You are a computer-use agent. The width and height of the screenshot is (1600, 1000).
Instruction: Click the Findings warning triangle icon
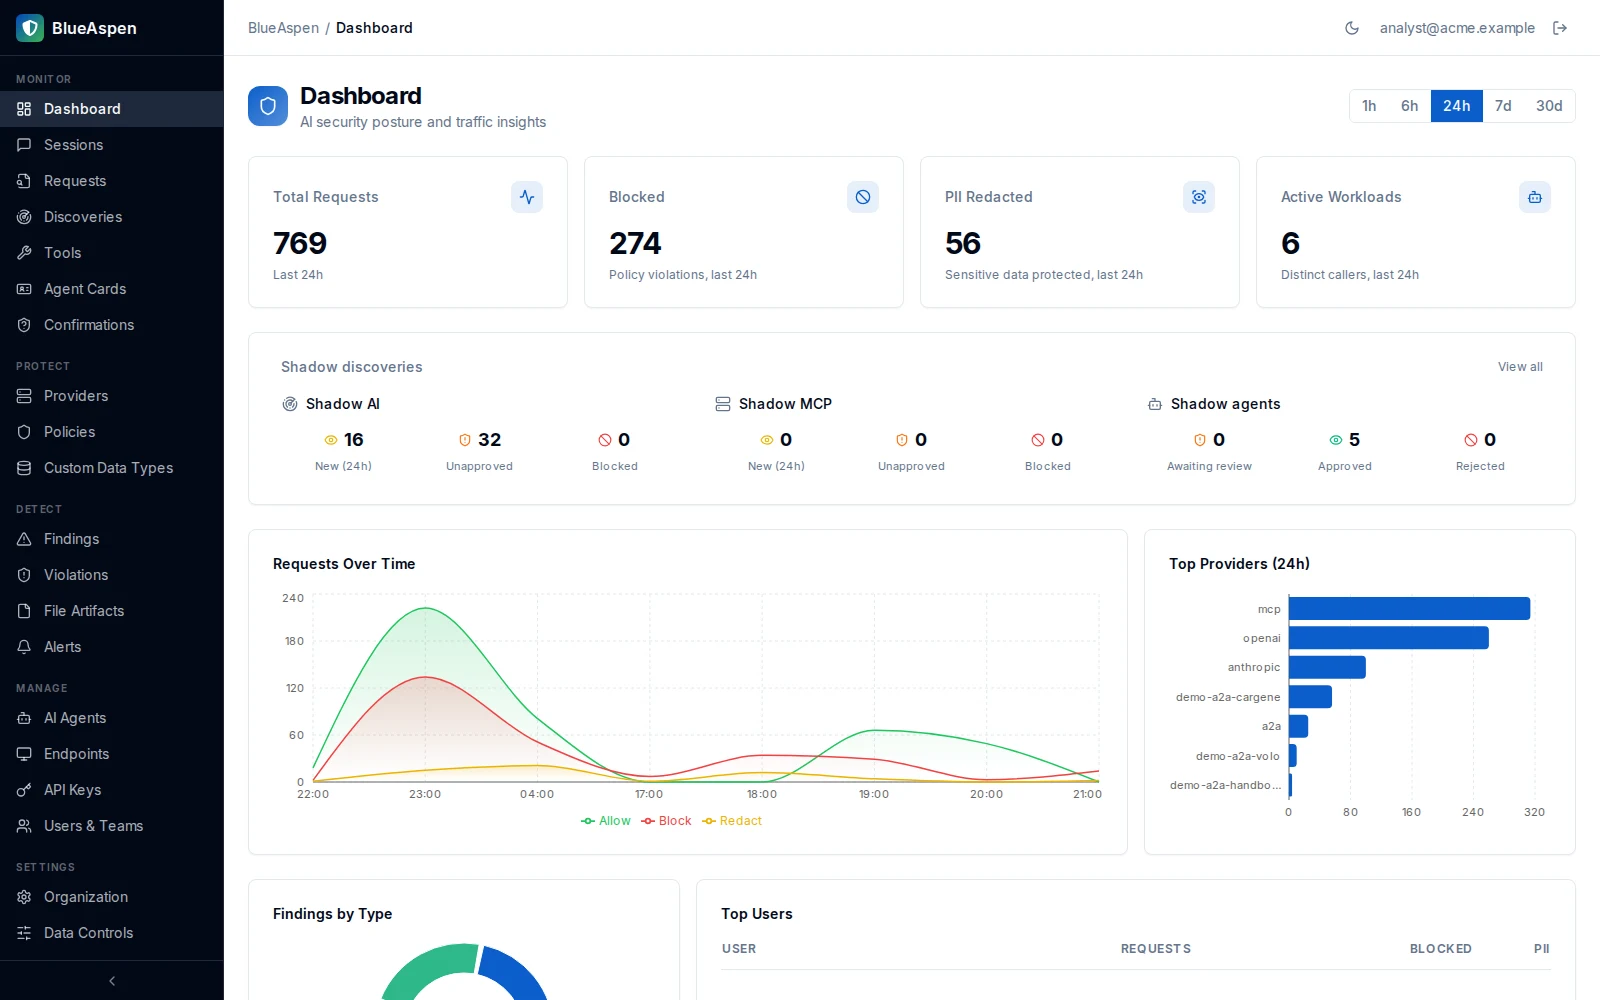(x=24, y=539)
